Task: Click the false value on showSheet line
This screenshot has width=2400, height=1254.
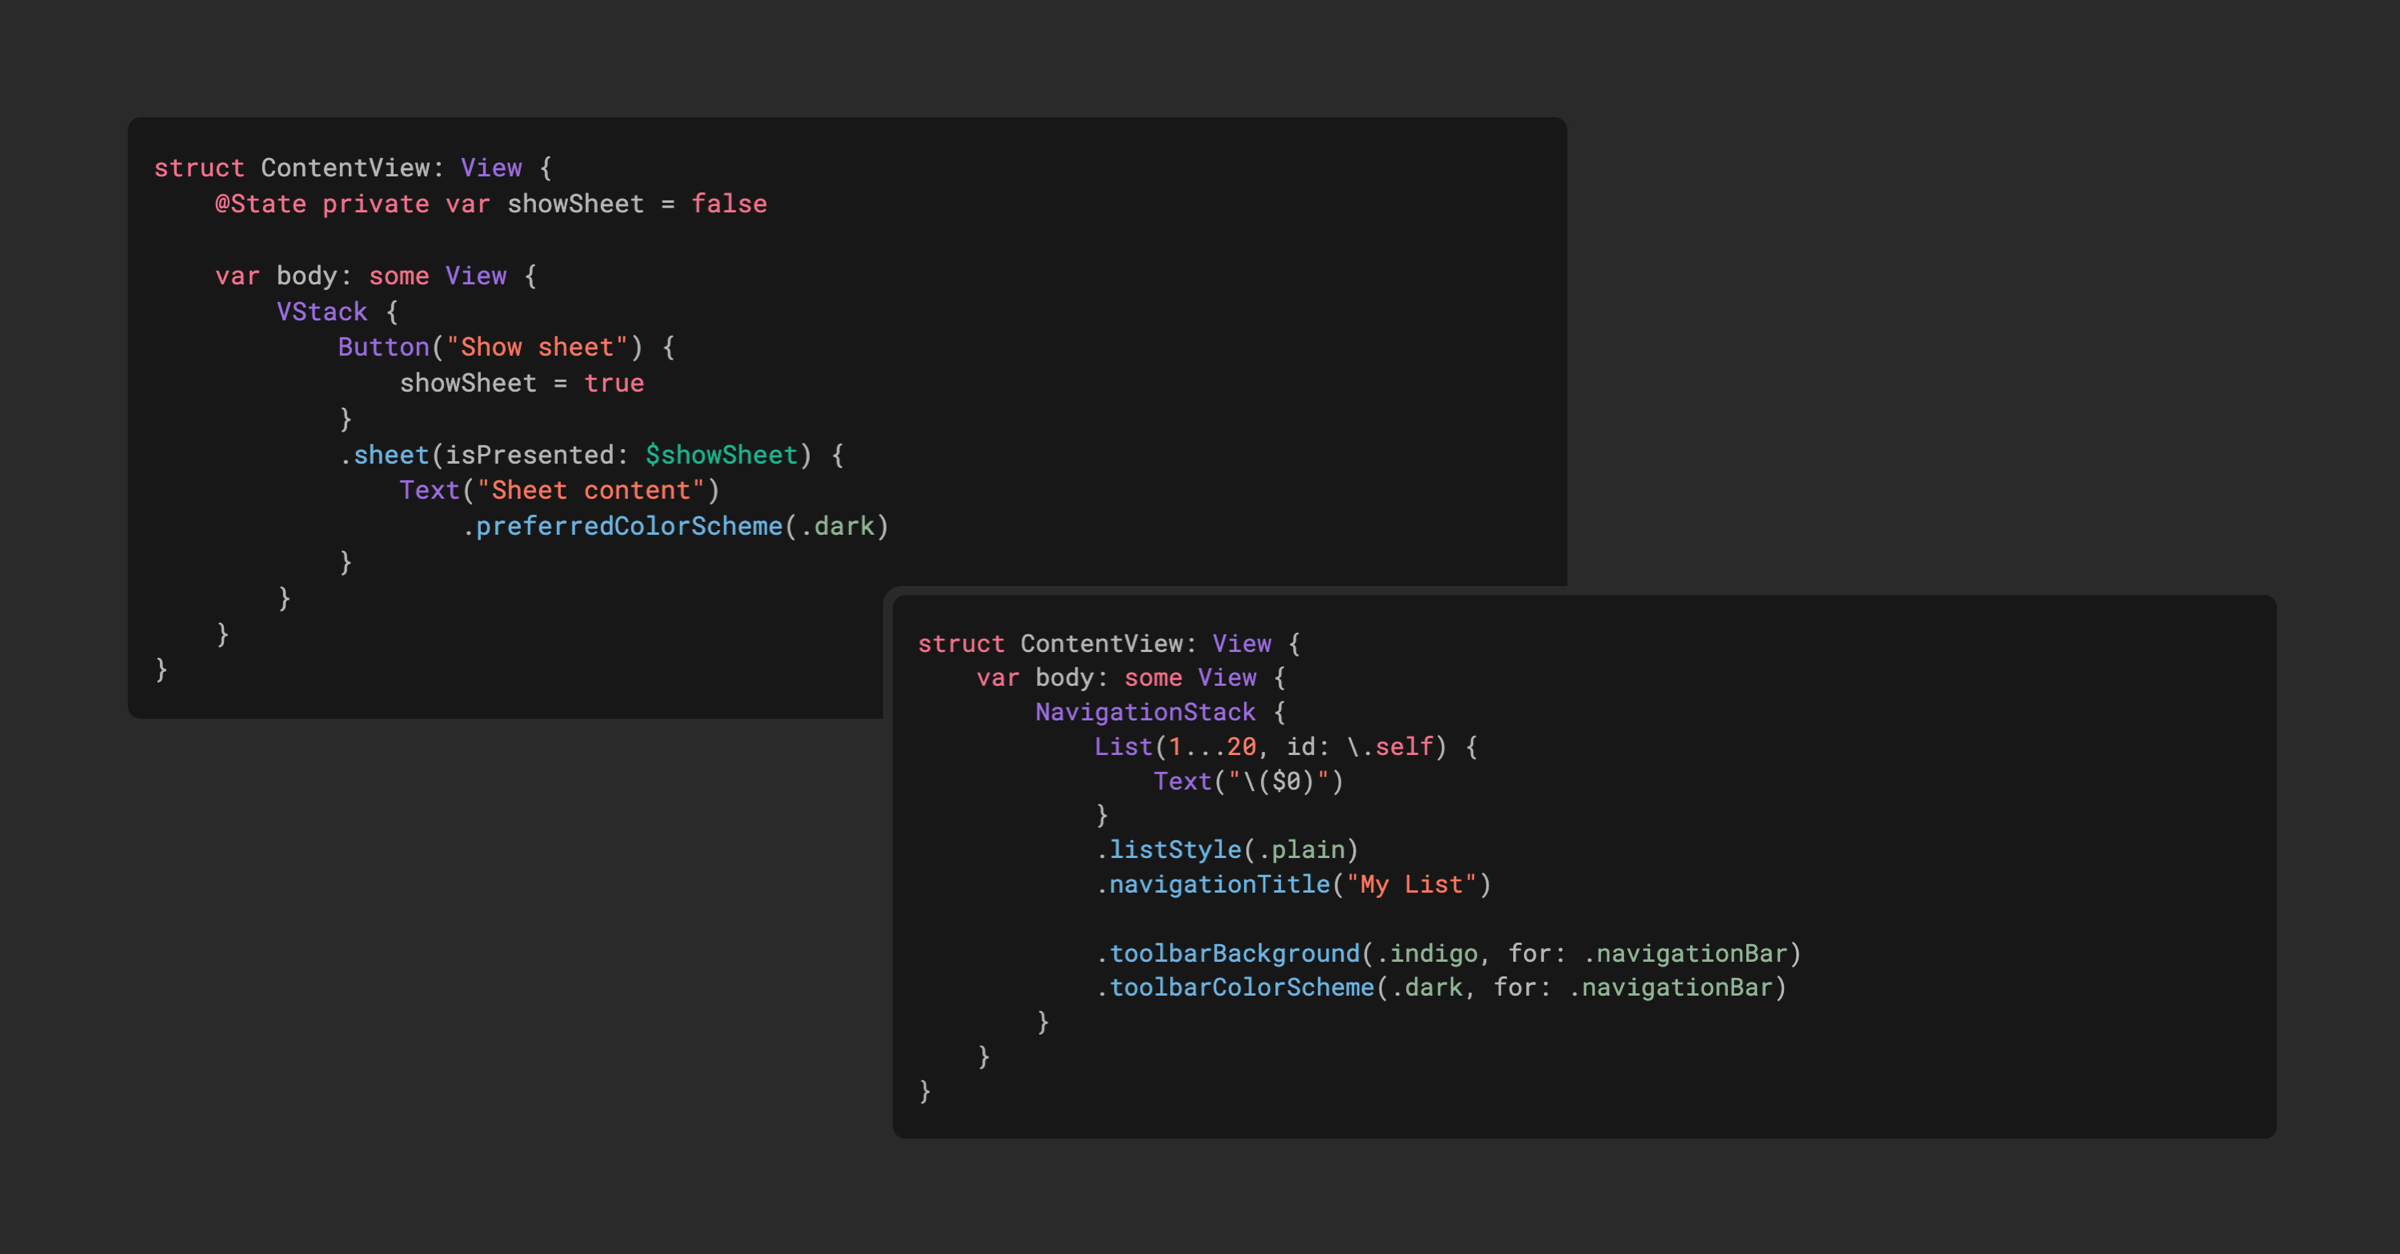Action: click(x=729, y=204)
